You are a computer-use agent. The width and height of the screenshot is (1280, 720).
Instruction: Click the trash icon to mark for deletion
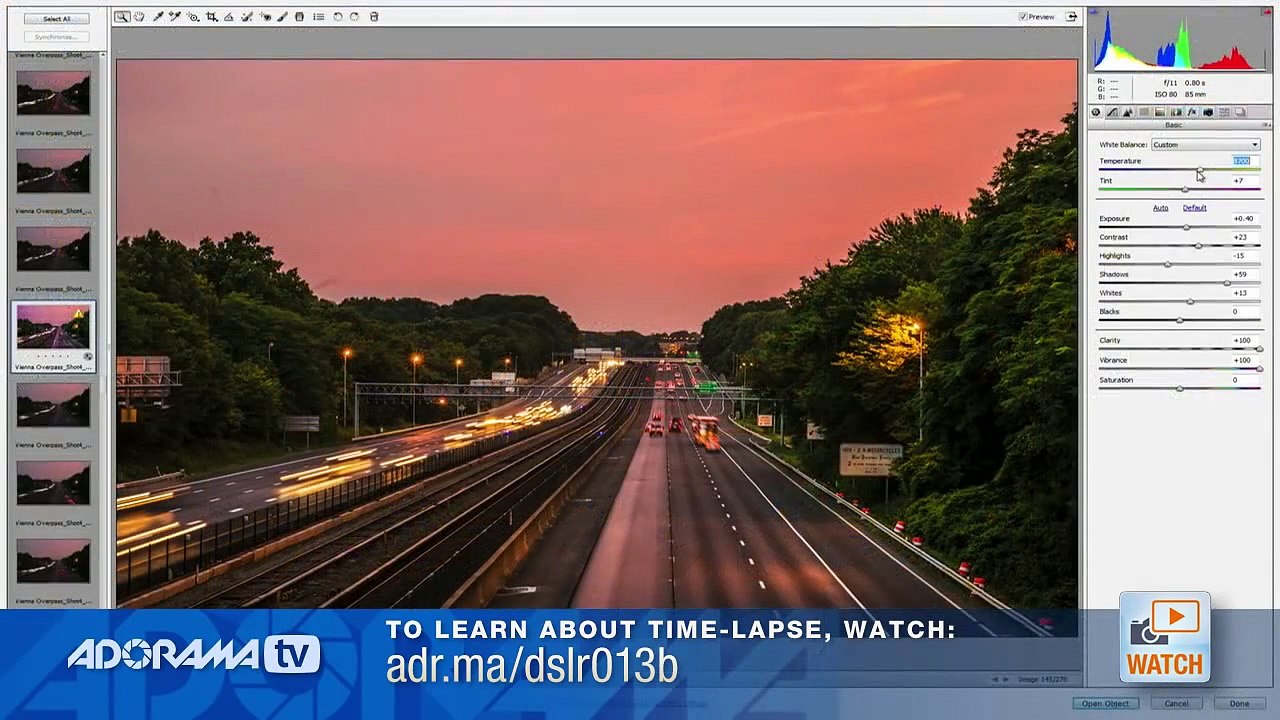click(374, 17)
